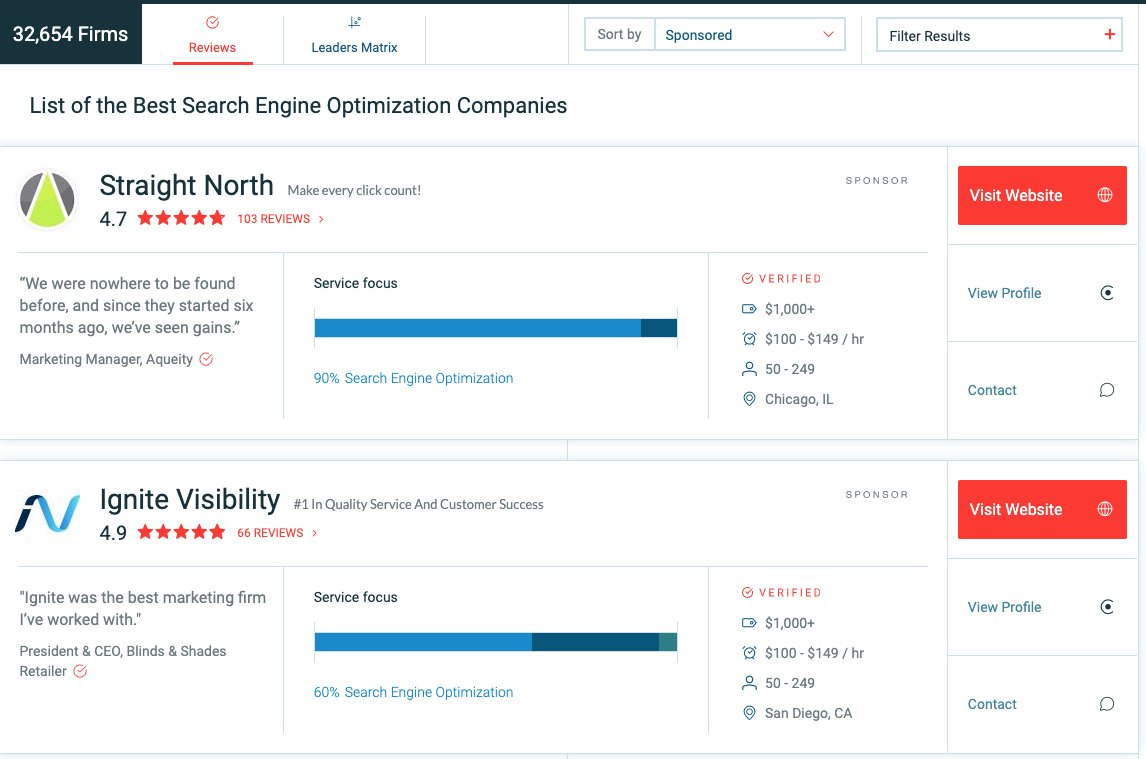Image resolution: width=1146 pixels, height=759 pixels.
Task: Click the hourly rate clock icon for Ignite Visibility
Action: (749, 652)
